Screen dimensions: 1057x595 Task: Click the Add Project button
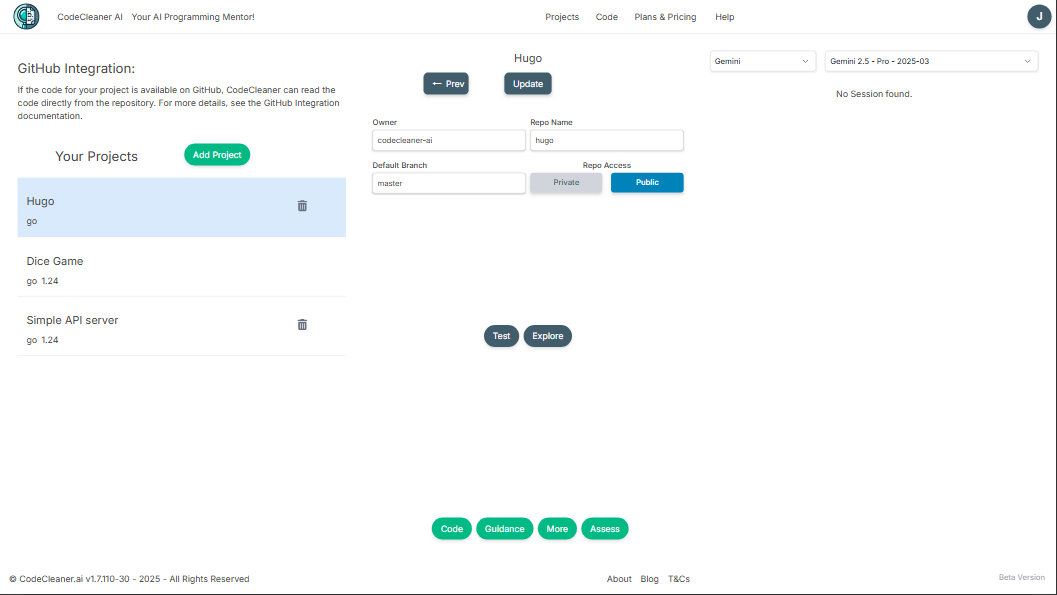click(x=217, y=155)
